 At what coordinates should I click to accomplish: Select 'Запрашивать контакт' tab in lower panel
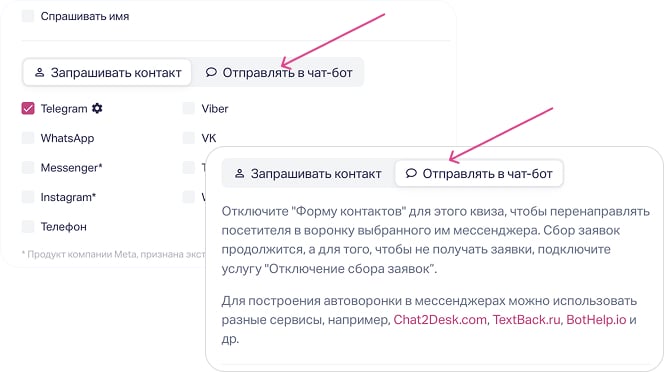tap(308, 173)
